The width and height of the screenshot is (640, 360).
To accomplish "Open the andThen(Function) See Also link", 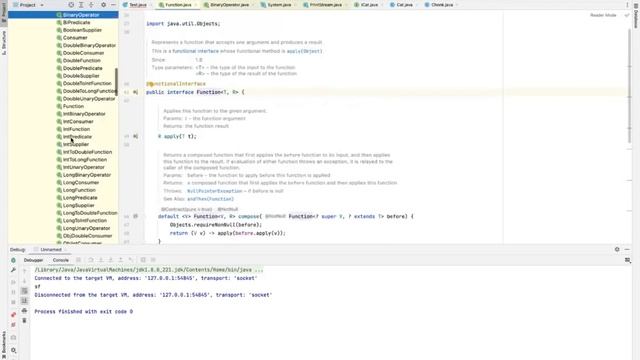I will tap(210, 199).
